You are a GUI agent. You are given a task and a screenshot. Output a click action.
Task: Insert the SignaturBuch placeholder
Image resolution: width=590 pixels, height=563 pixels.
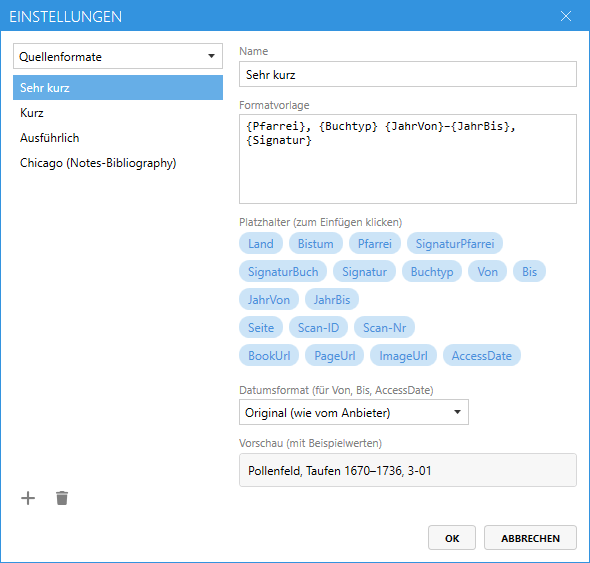coord(283,271)
